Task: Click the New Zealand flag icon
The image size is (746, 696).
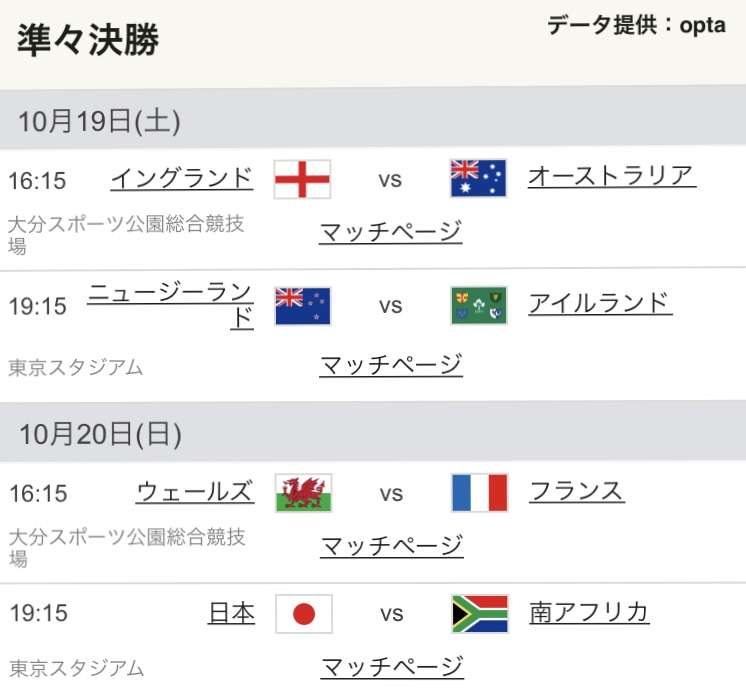Action: click(x=303, y=306)
